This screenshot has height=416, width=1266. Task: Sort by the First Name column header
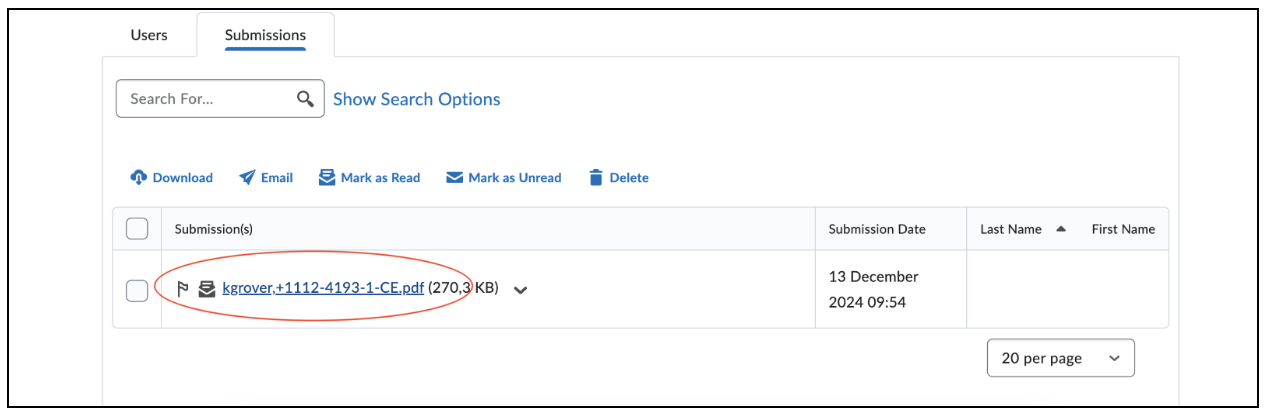(x=1123, y=229)
